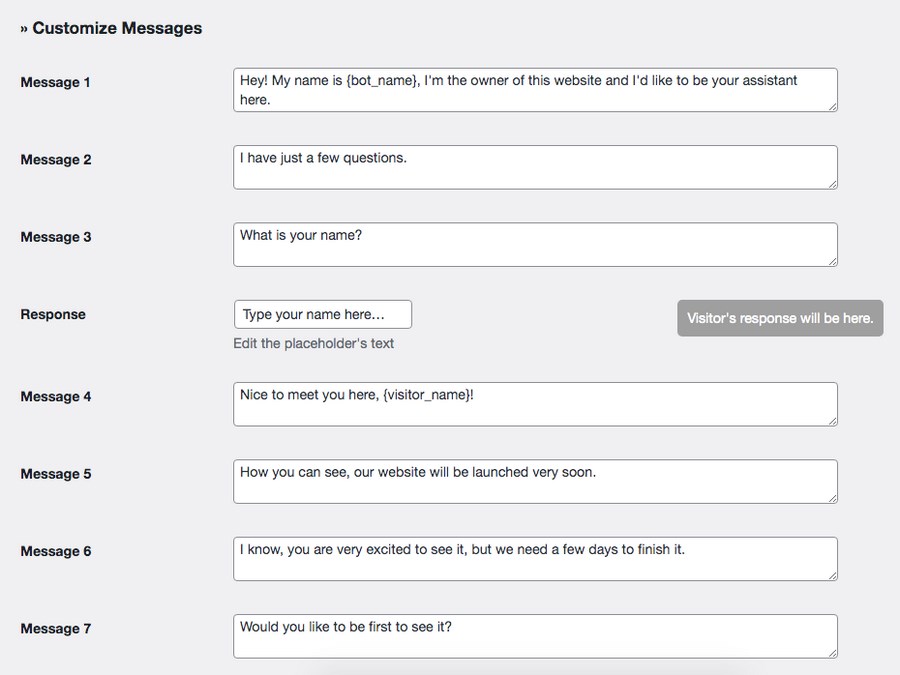900x675 pixels.
Task: Click the "Message 7" label
Action: pos(56,629)
